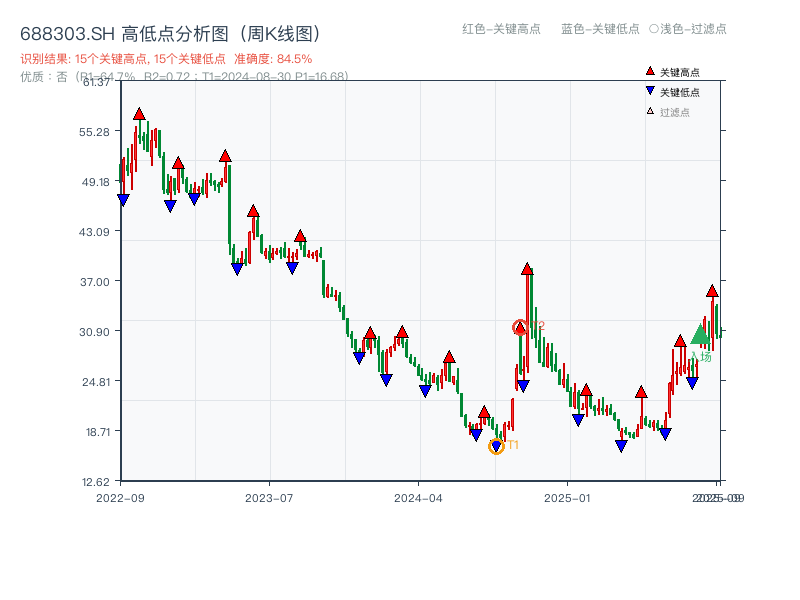
Task: Click the T1 text label
Action: (513, 445)
